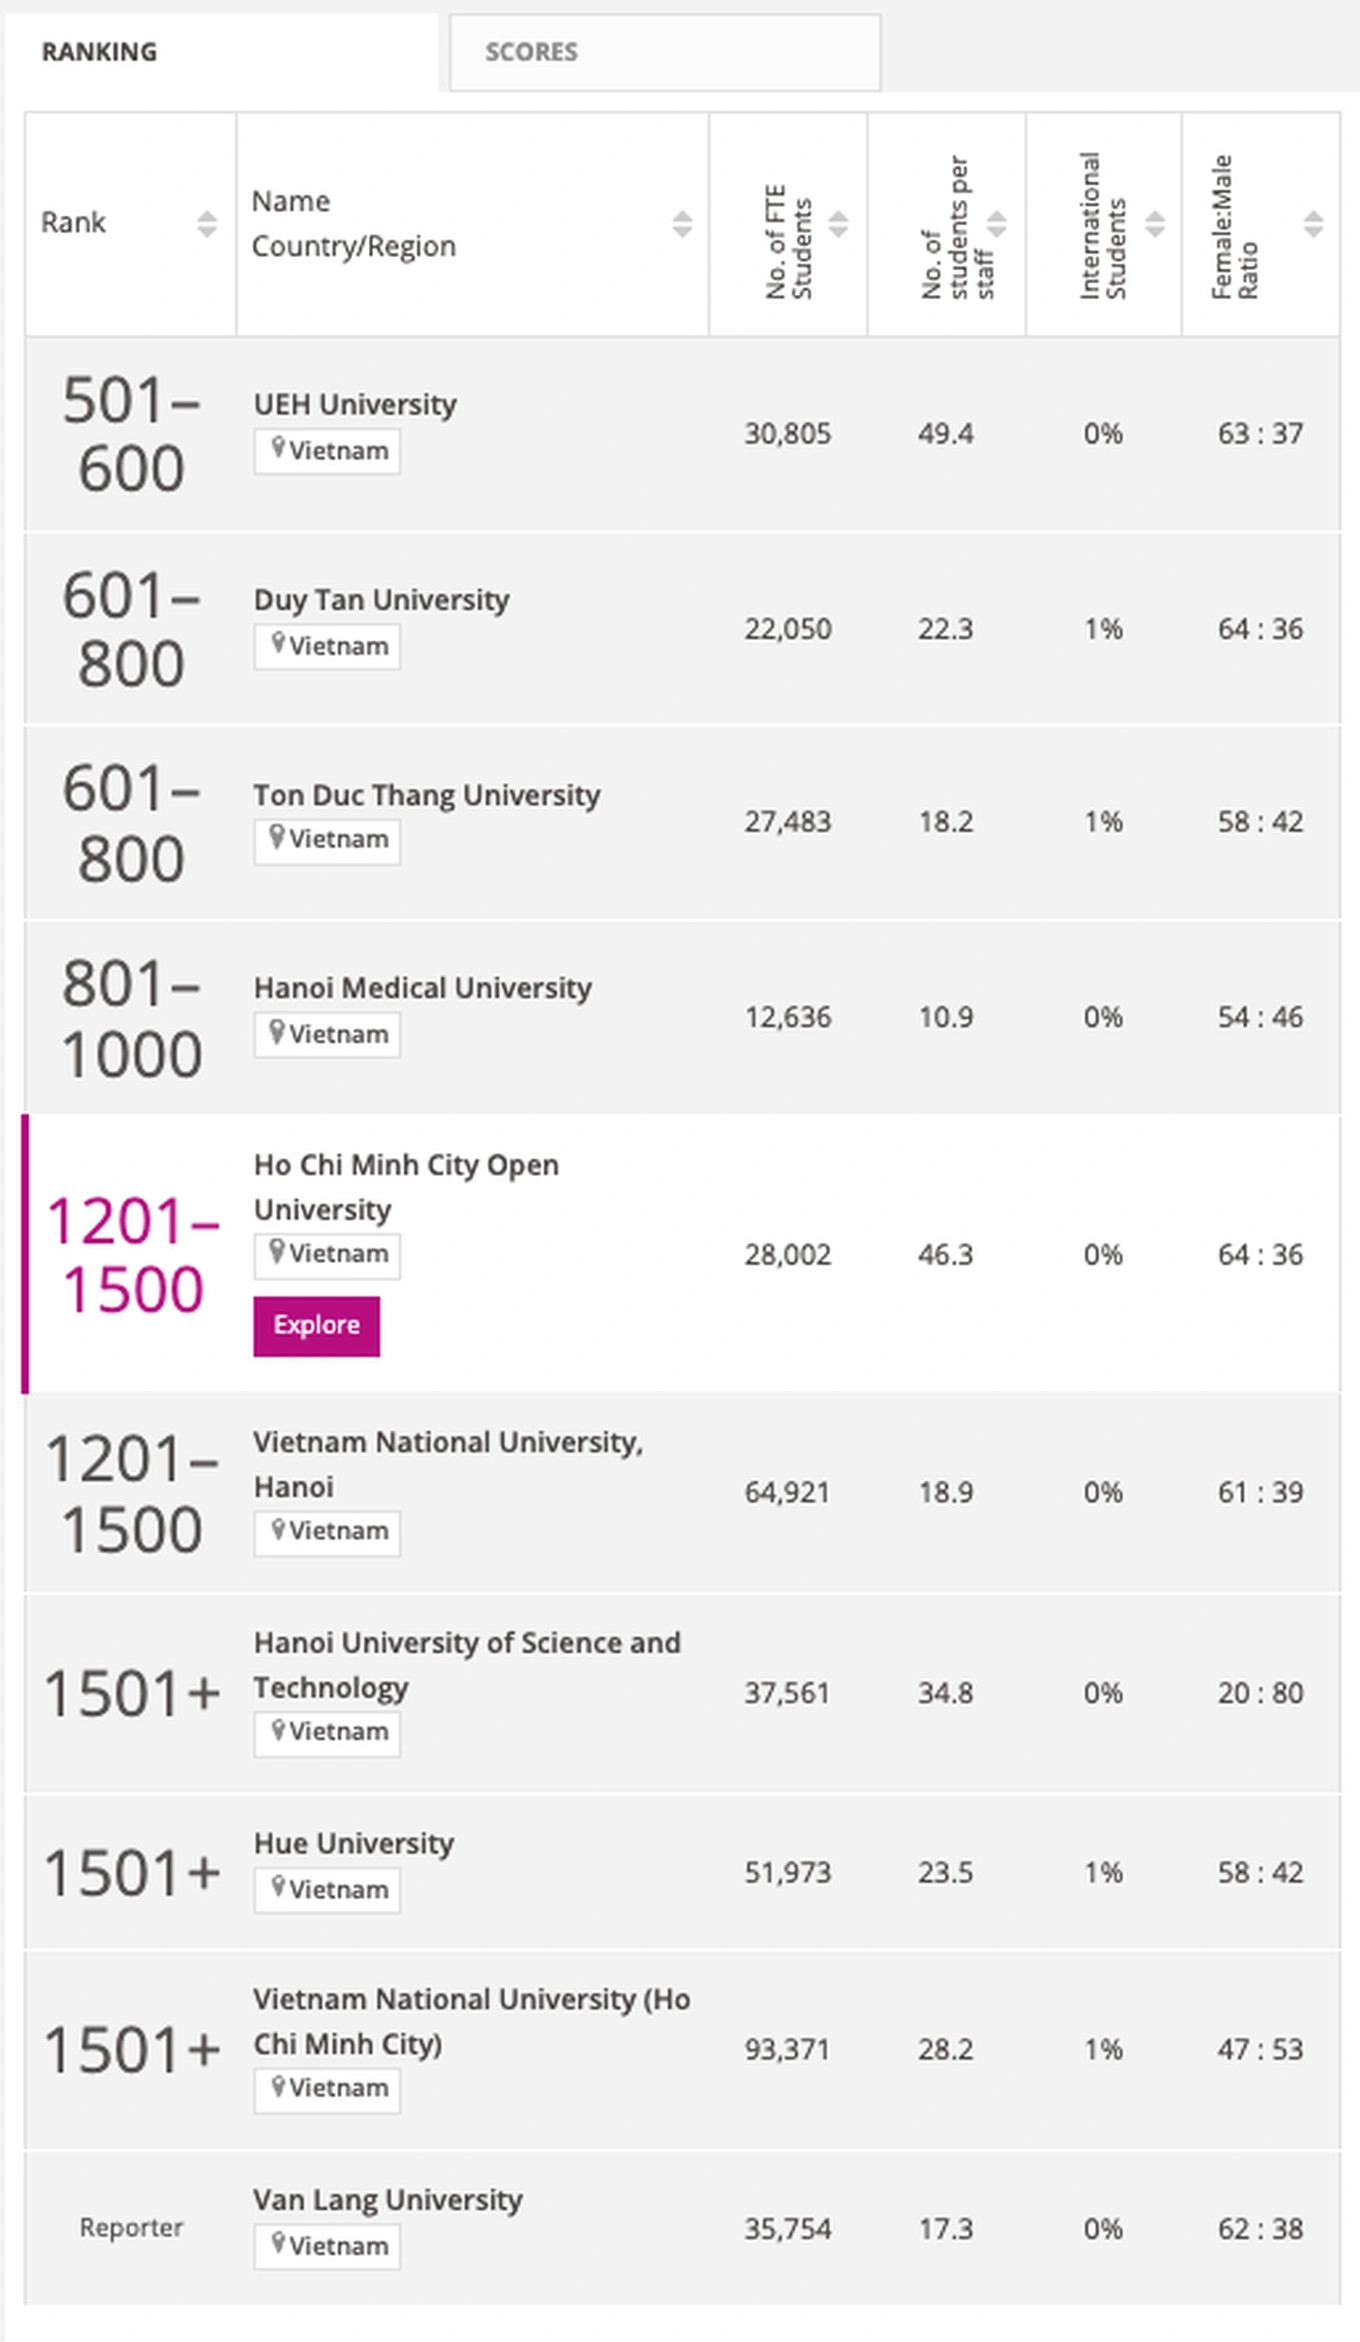This screenshot has height=2342, width=1360.
Task: Sort by Female:Male Ratio arrows
Action: pyautogui.click(x=1313, y=224)
